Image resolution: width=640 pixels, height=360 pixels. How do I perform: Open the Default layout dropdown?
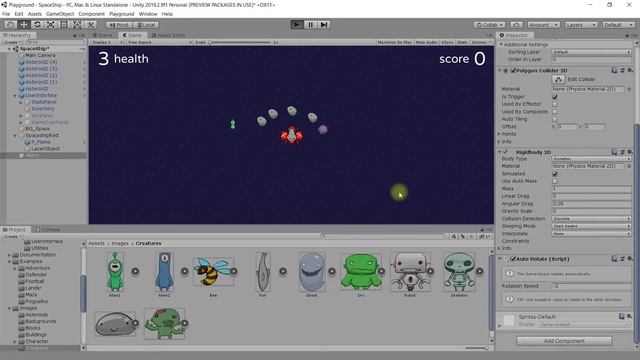tap(618, 25)
